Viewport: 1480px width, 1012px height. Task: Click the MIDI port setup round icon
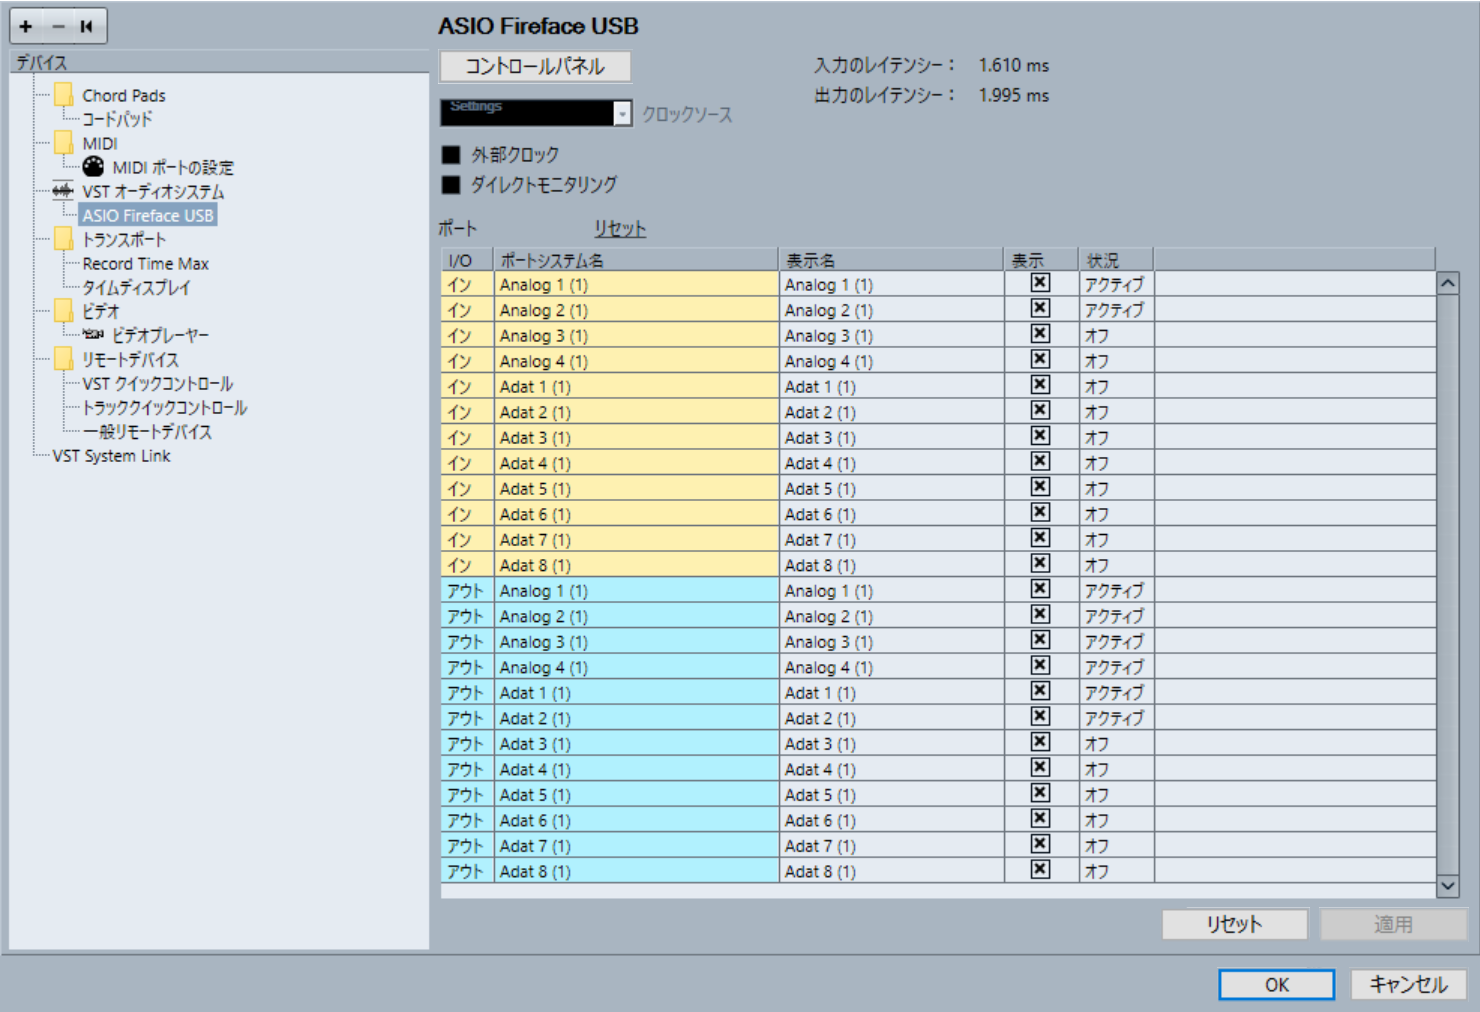click(x=93, y=167)
